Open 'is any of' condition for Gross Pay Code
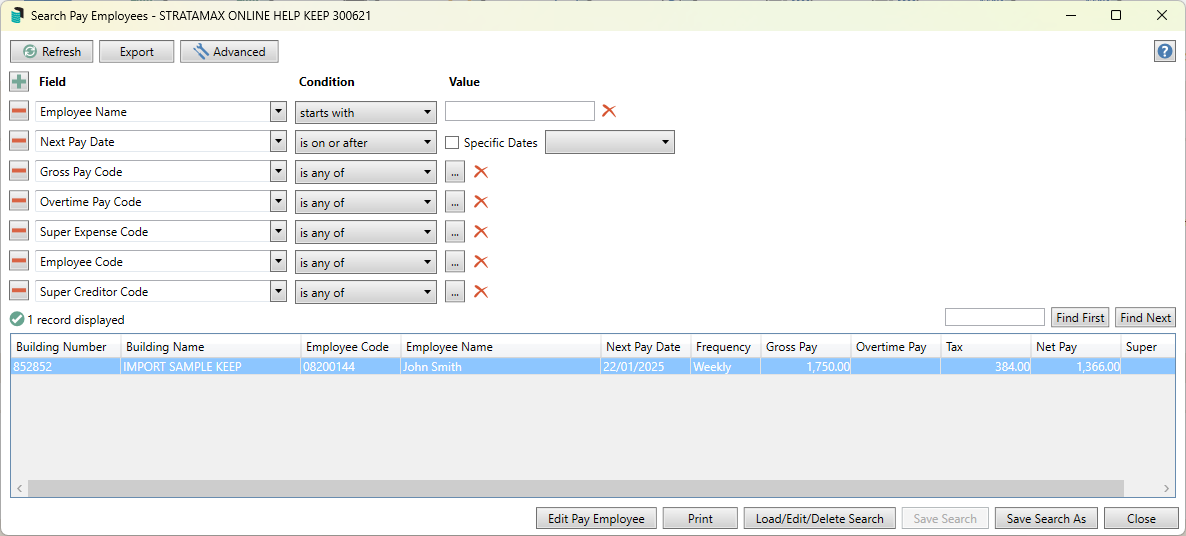Image resolution: width=1186 pixels, height=536 pixels. [x=365, y=172]
